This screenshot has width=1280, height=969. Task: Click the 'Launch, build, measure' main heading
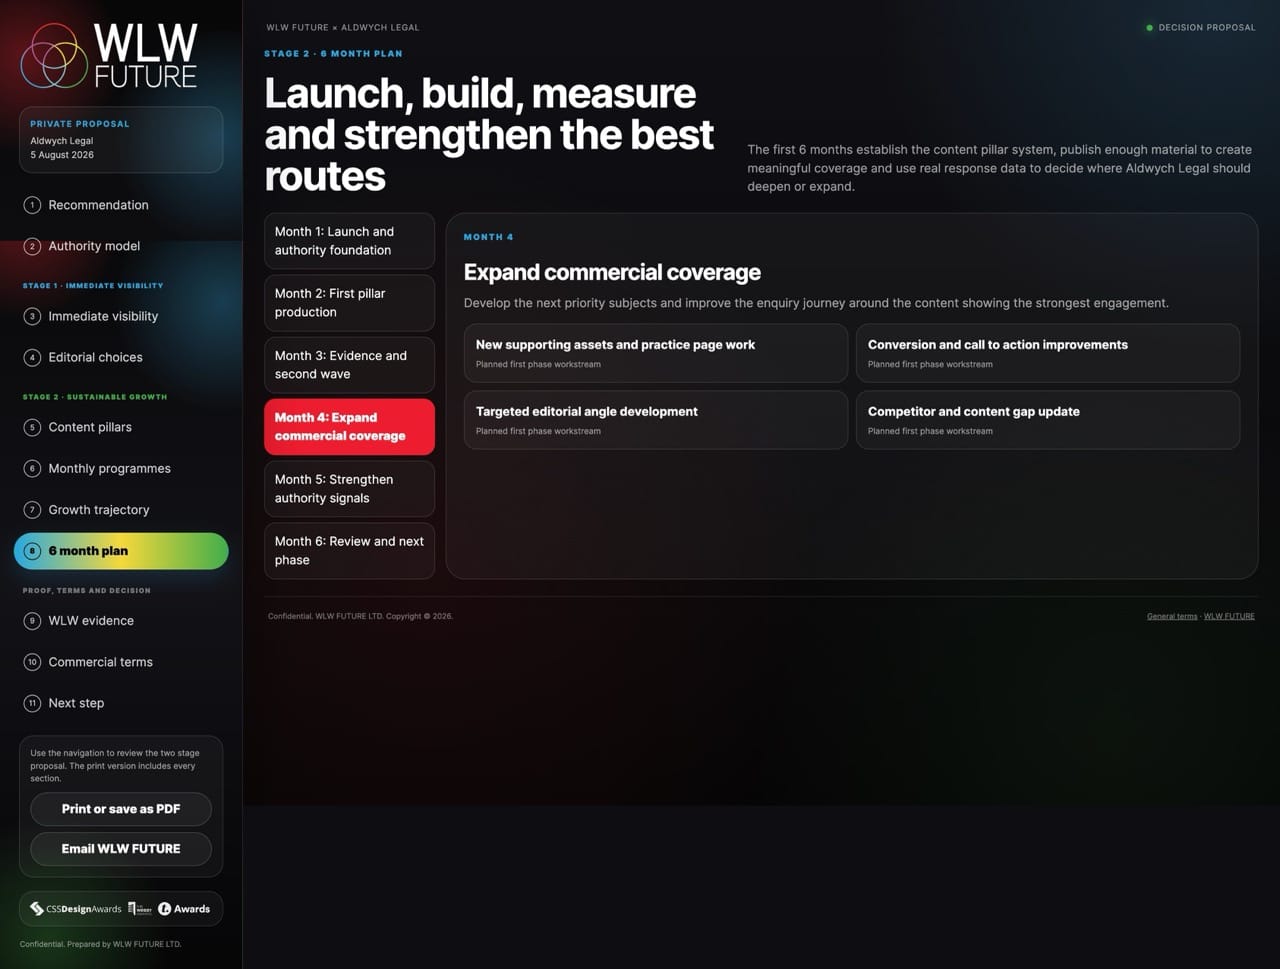490,135
